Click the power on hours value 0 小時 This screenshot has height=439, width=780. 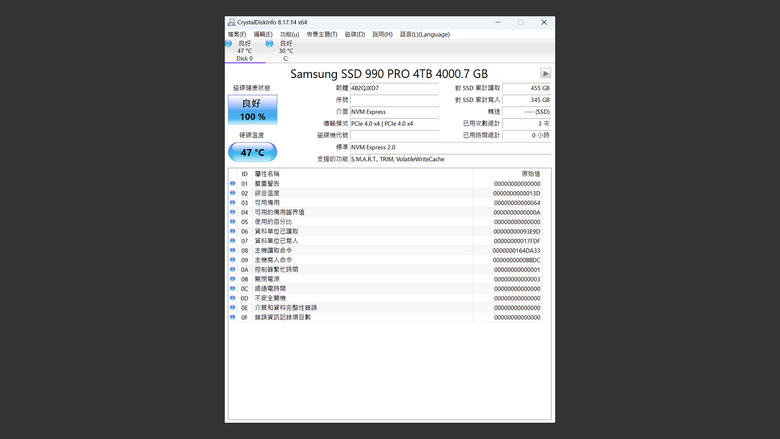pyautogui.click(x=527, y=135)
